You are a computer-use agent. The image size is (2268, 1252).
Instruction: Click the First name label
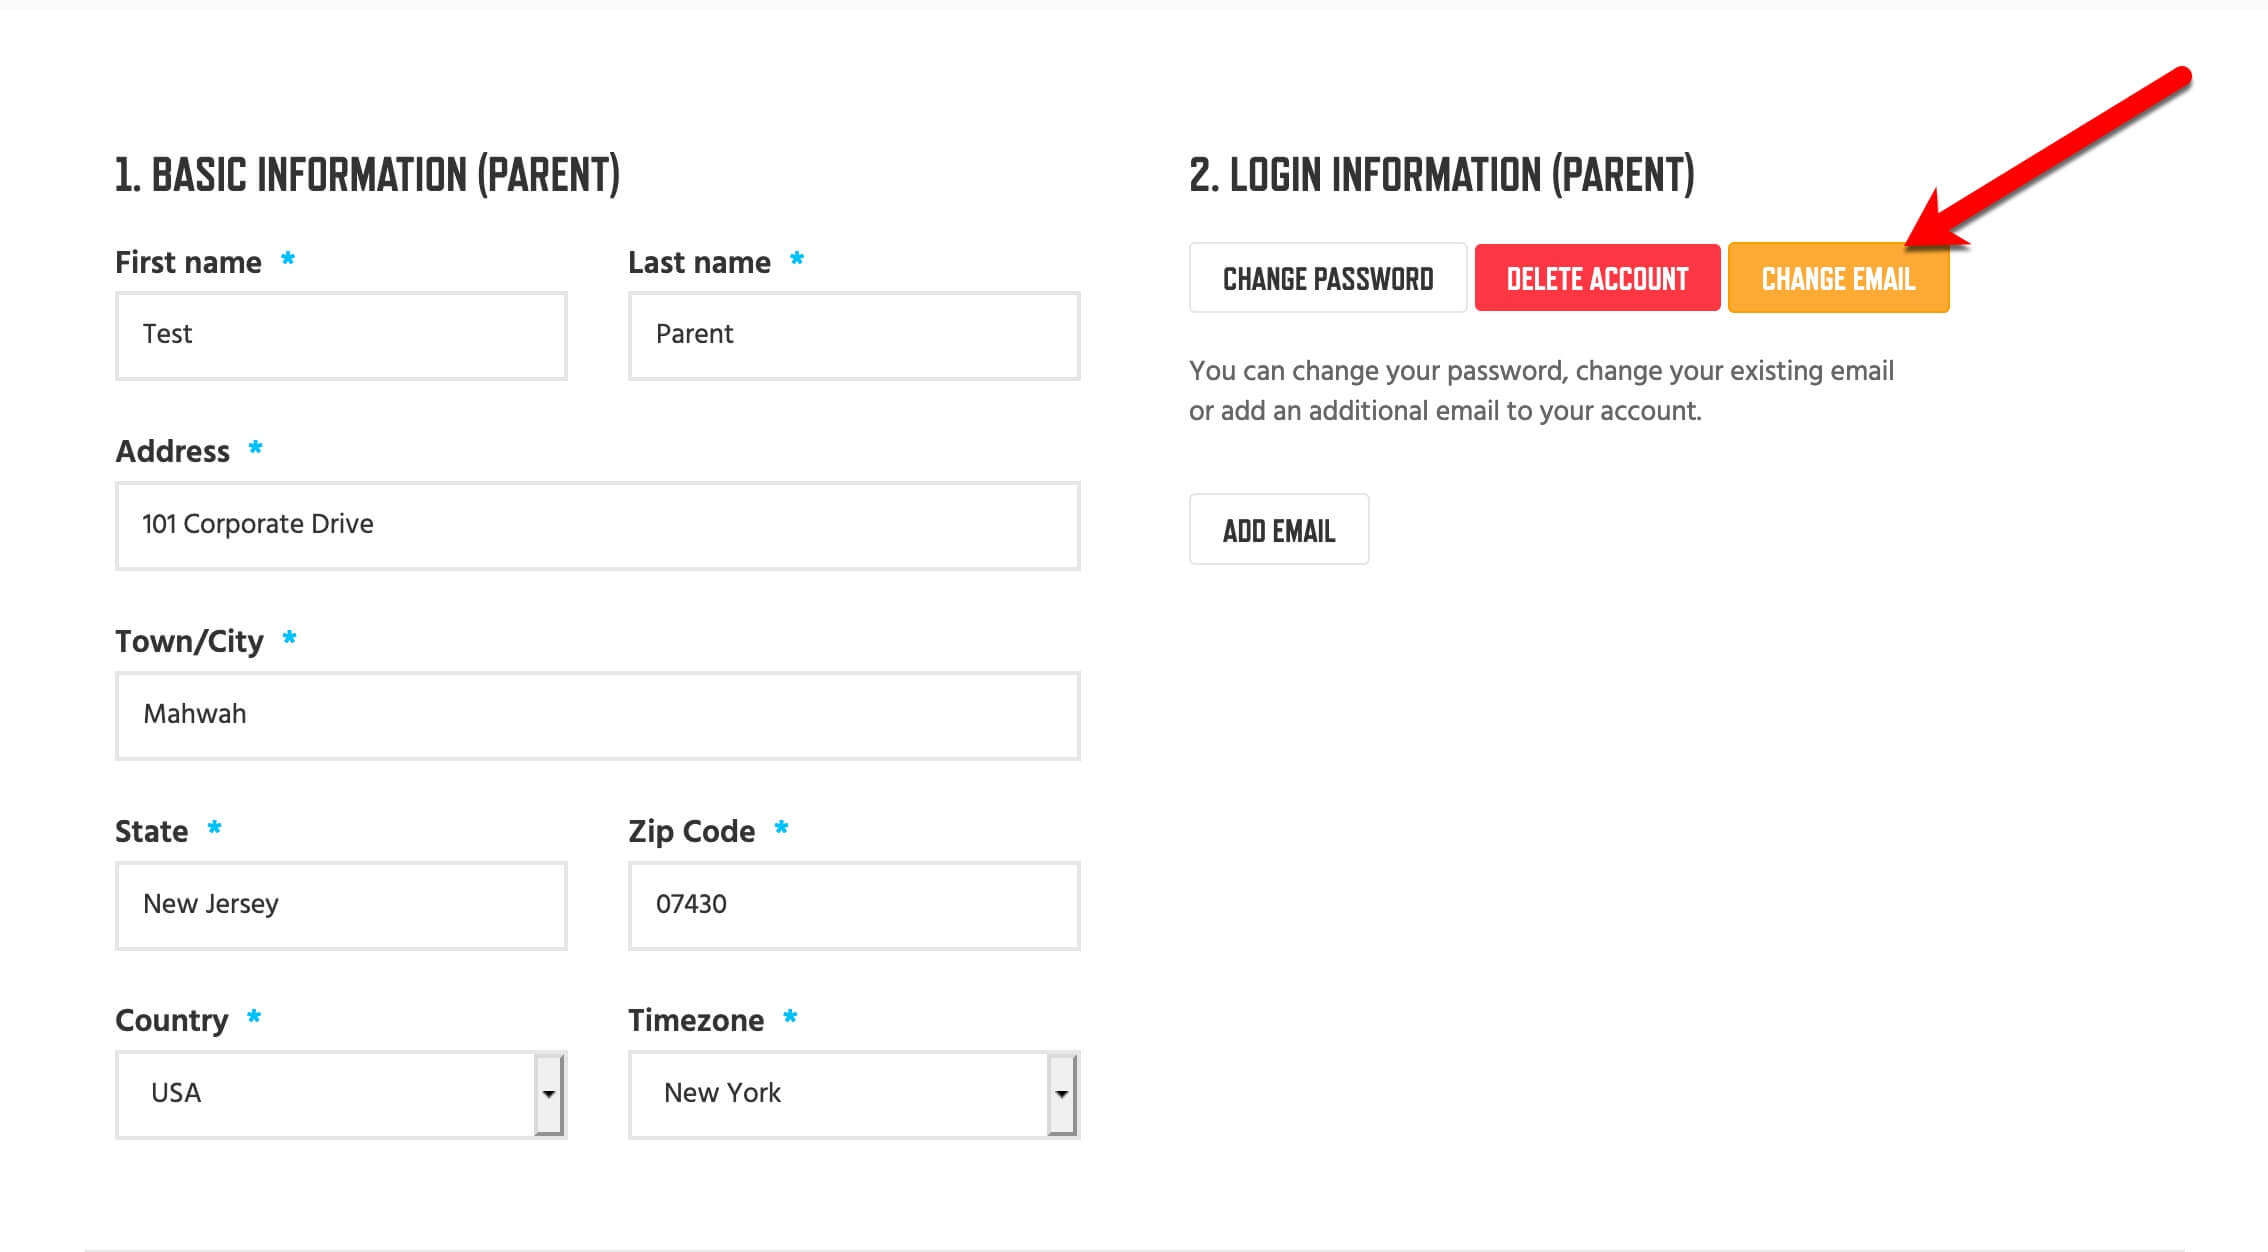[188, 262]
